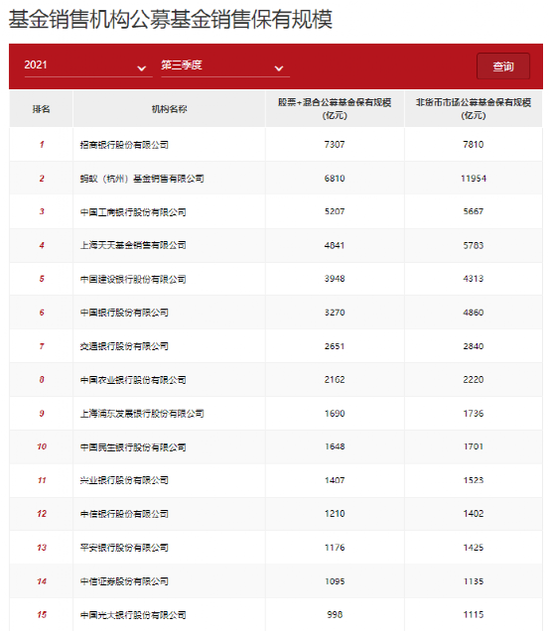550x631 pixels.
Task: Click rank number 1 in the table
Action: click(41, 144)
